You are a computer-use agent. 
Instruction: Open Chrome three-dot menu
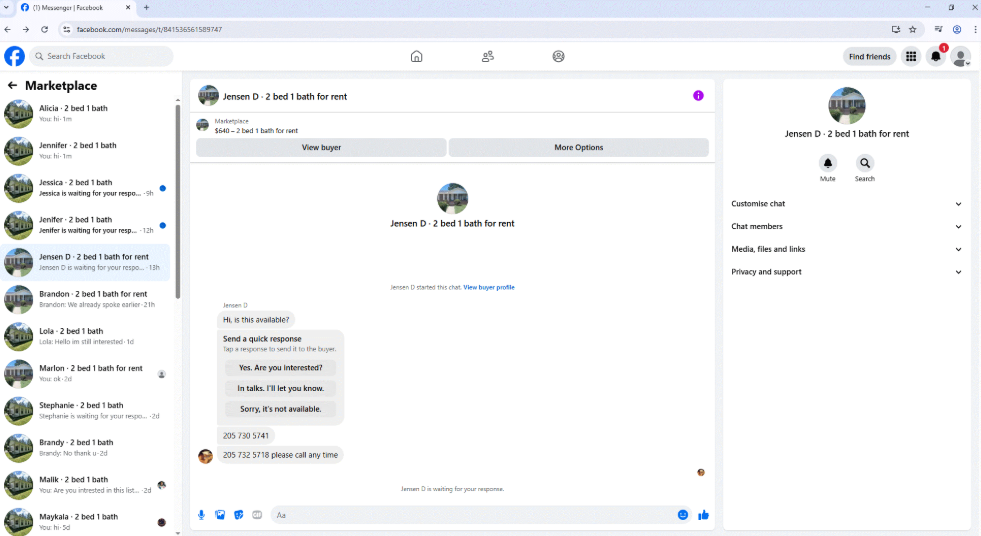(x=975, y=29)
